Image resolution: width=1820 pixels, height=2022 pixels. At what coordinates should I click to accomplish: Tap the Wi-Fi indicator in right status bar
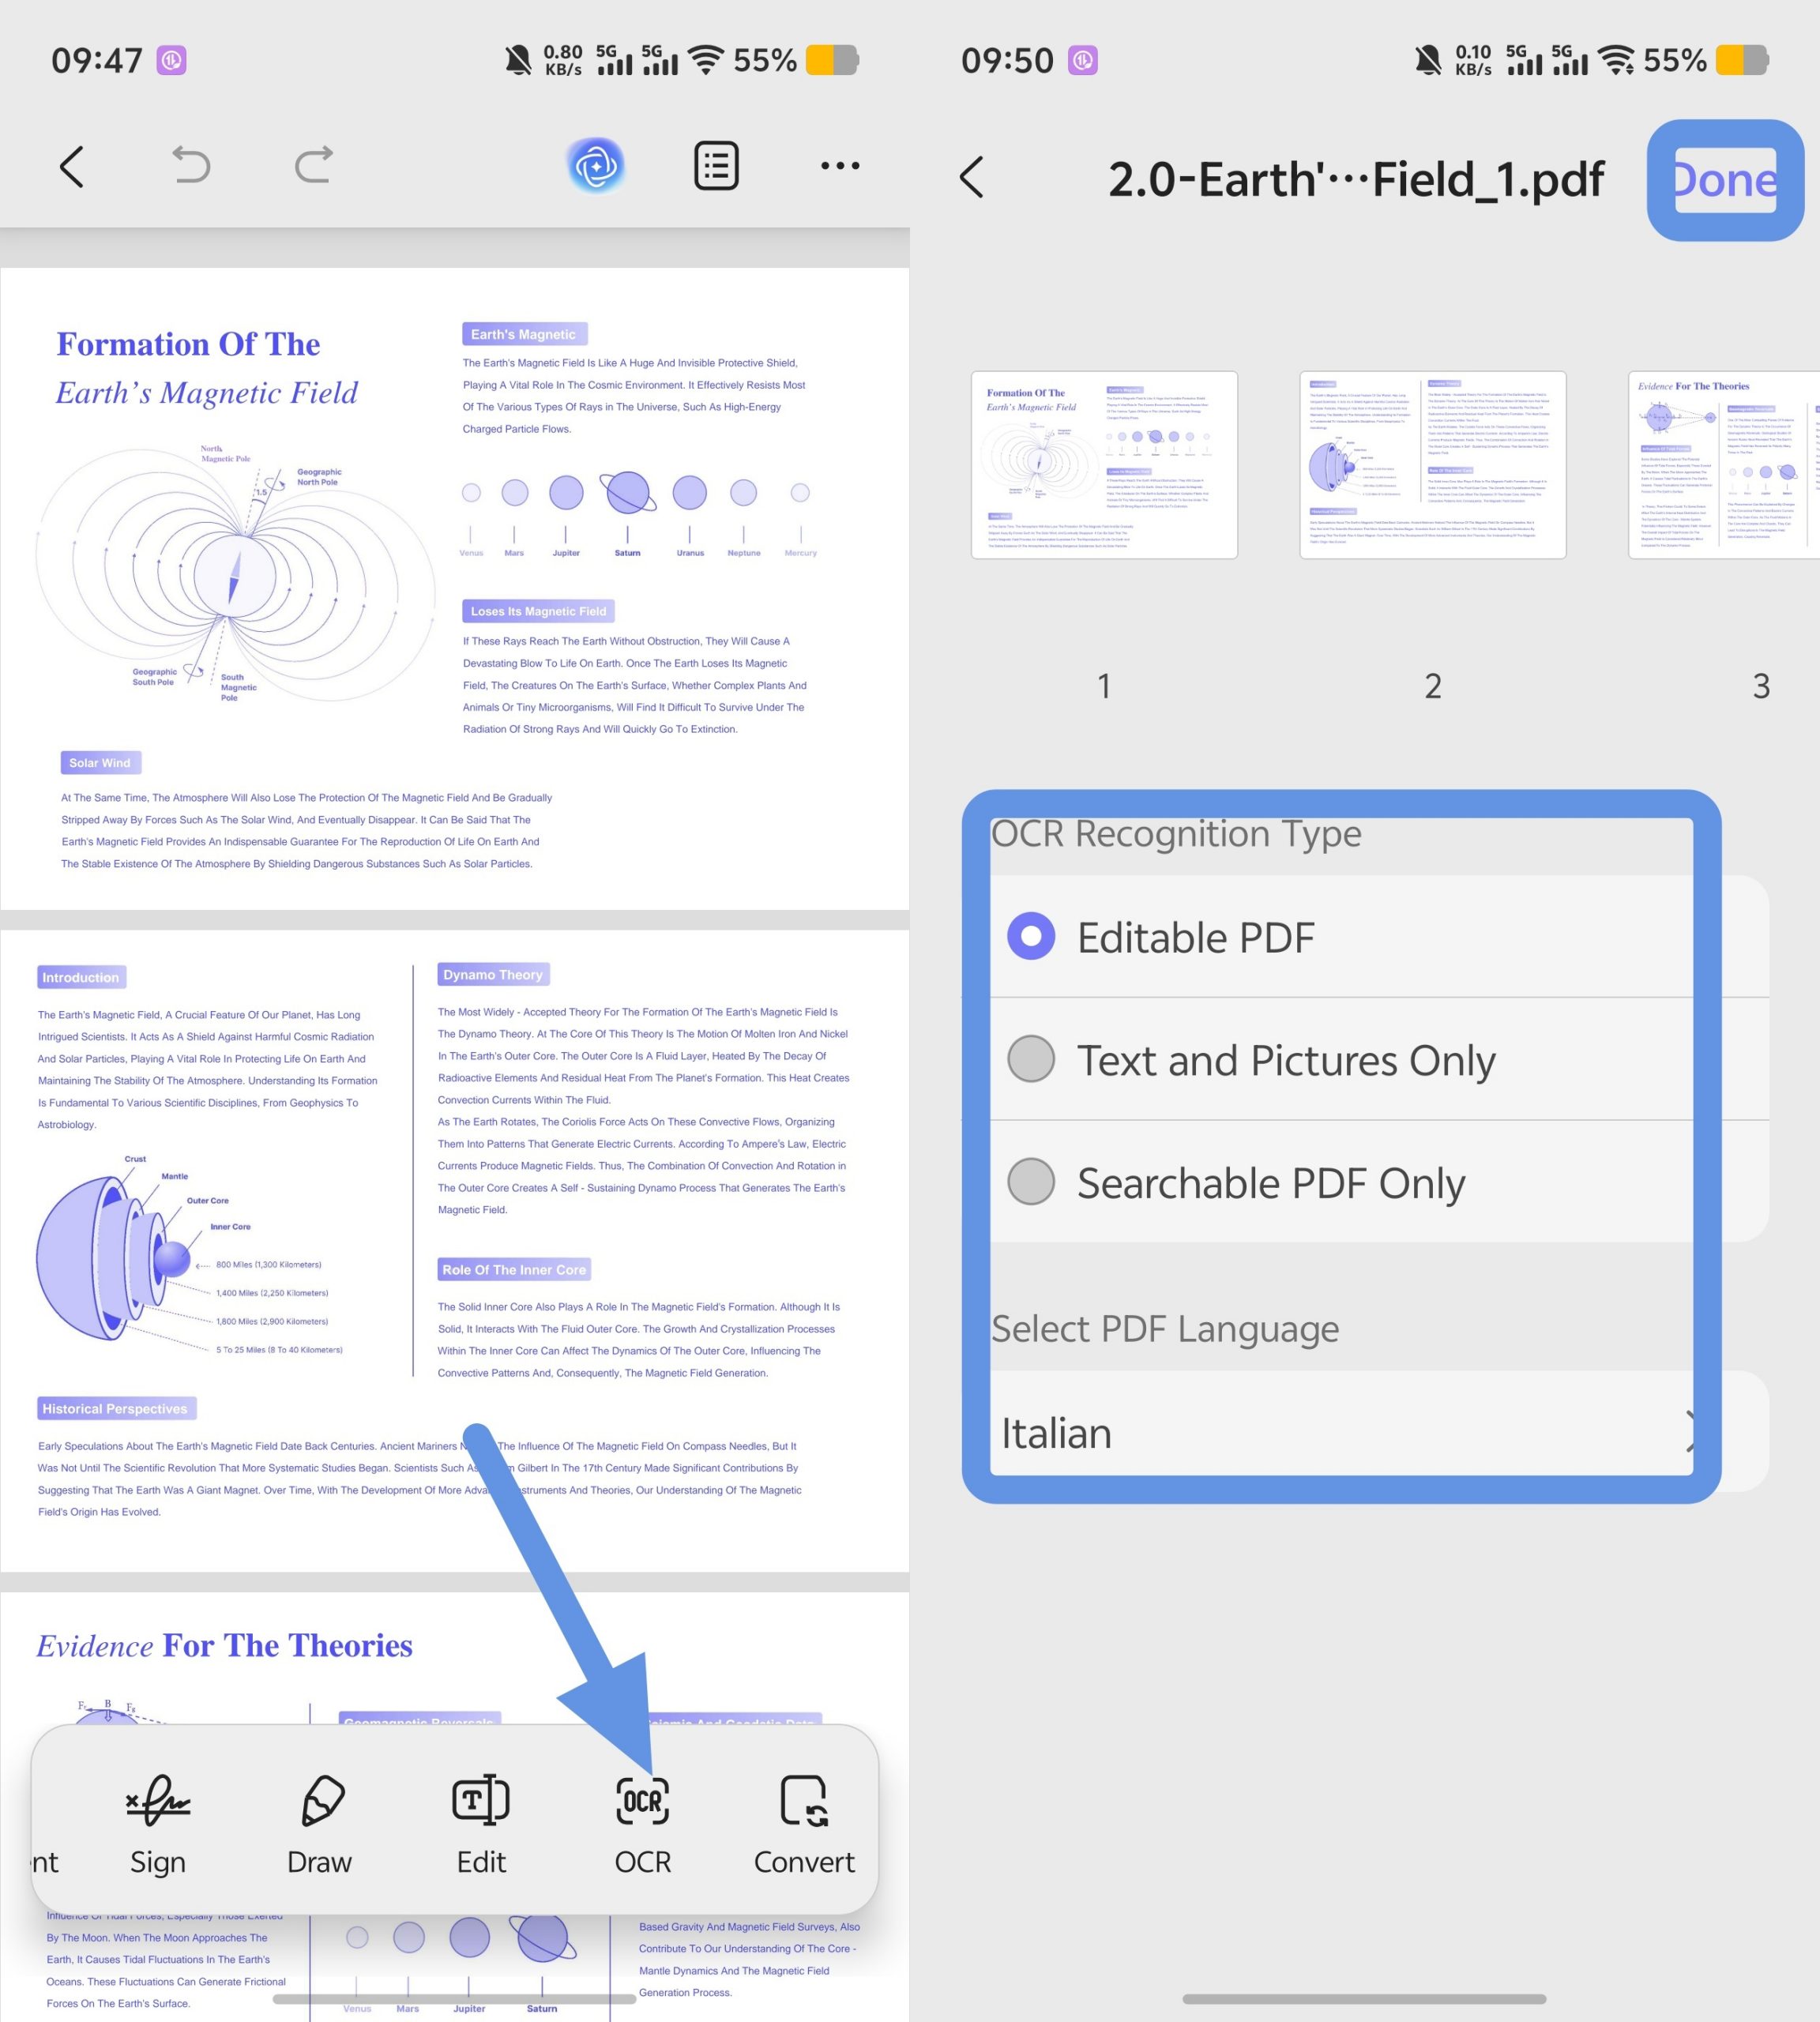click(x=1616, y=60)
